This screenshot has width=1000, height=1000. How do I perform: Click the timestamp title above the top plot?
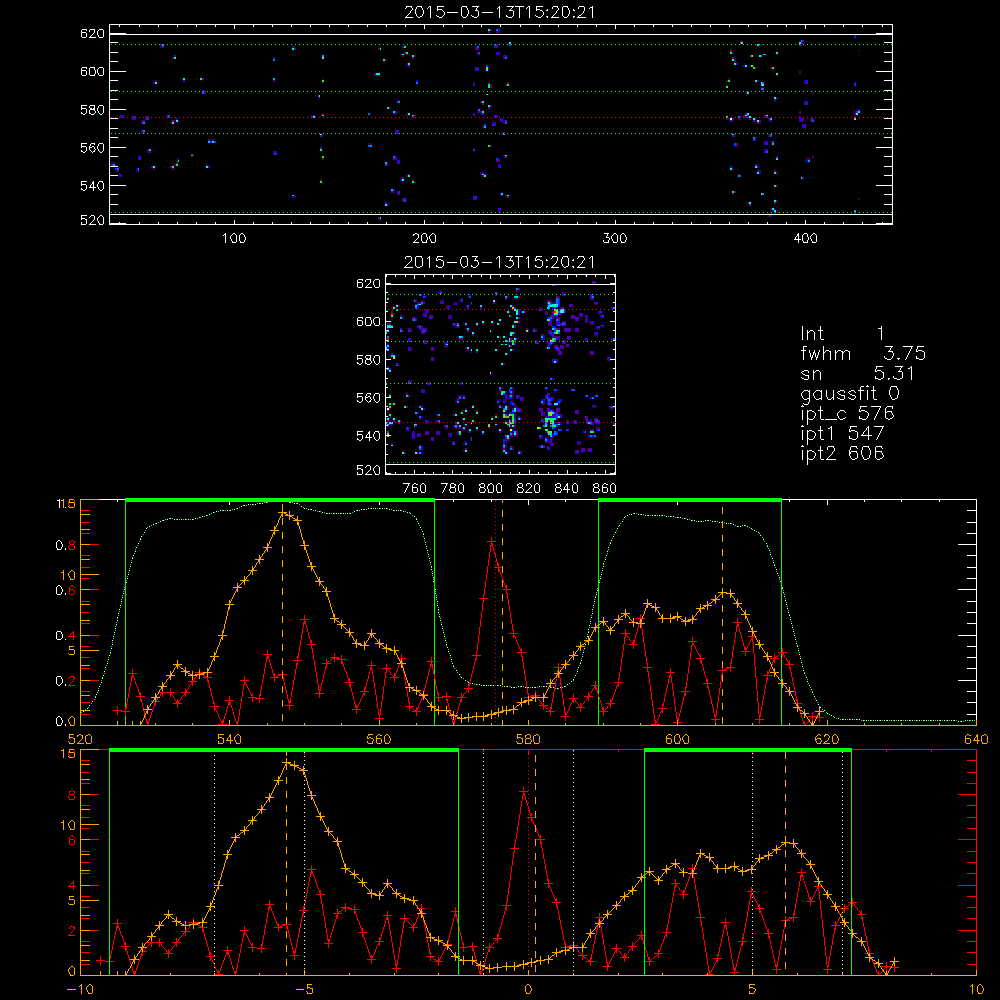click(x=500, y=12)
